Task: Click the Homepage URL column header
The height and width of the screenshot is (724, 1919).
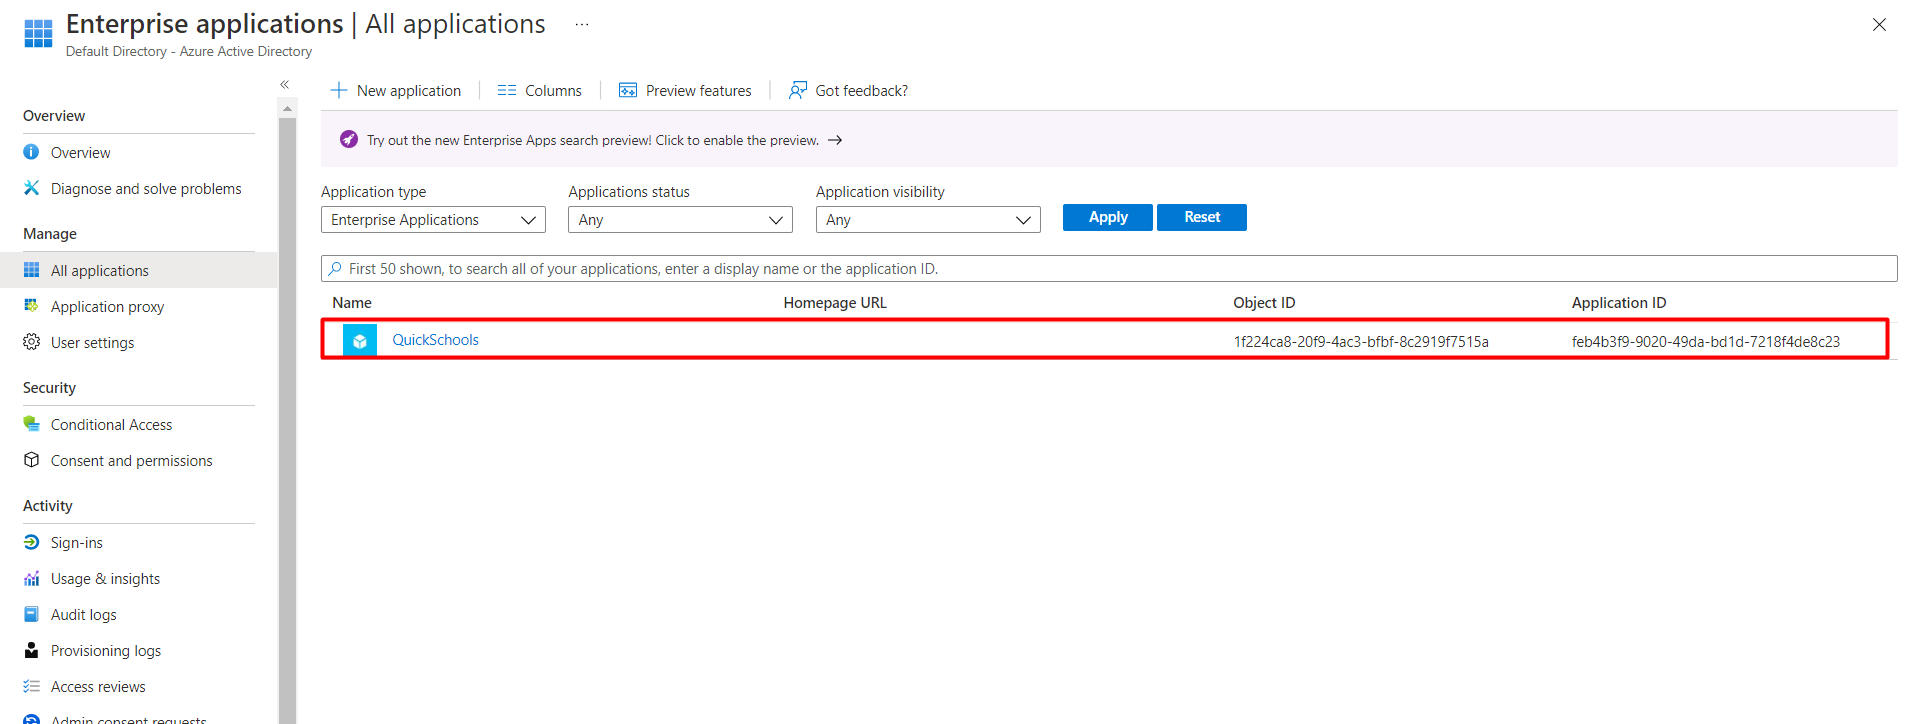Action: (x=835, y=303)
